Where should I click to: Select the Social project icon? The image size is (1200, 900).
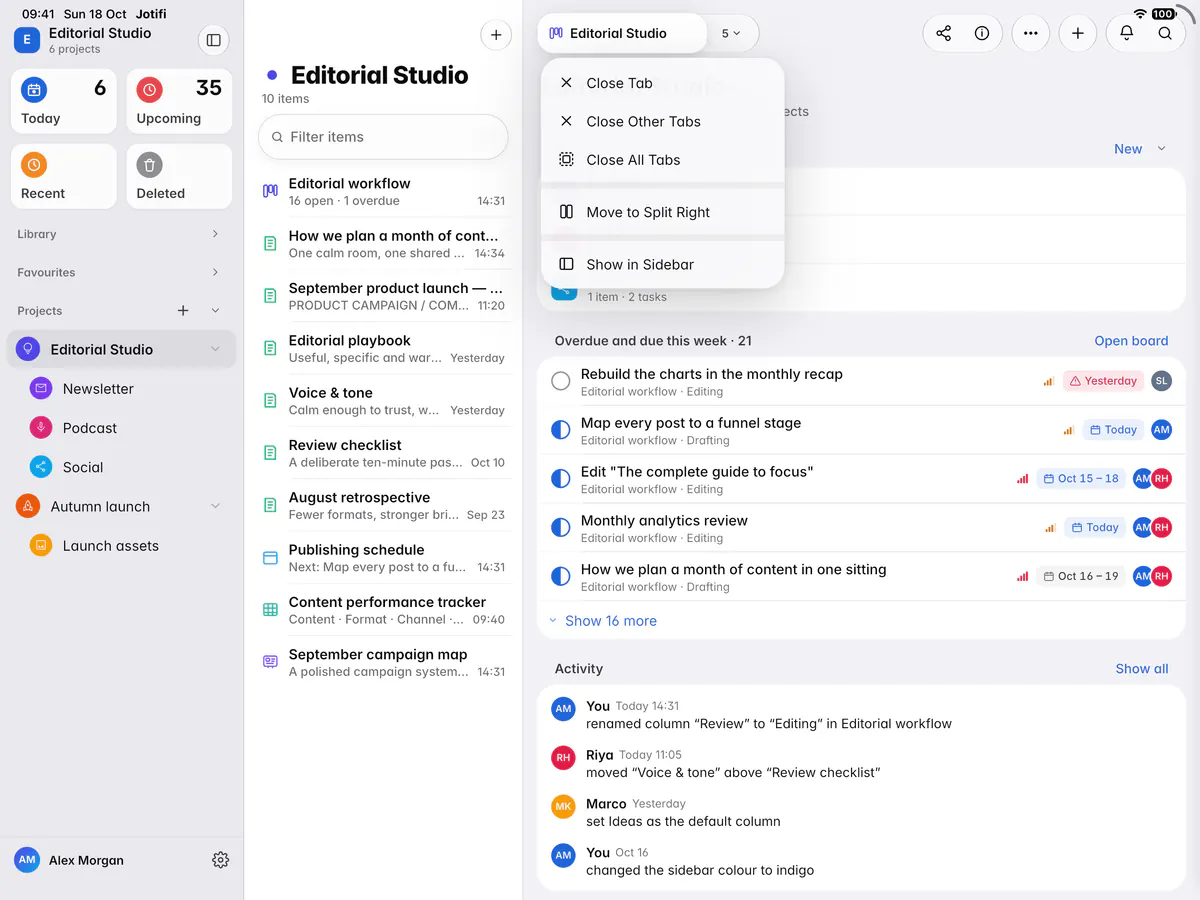41,467
